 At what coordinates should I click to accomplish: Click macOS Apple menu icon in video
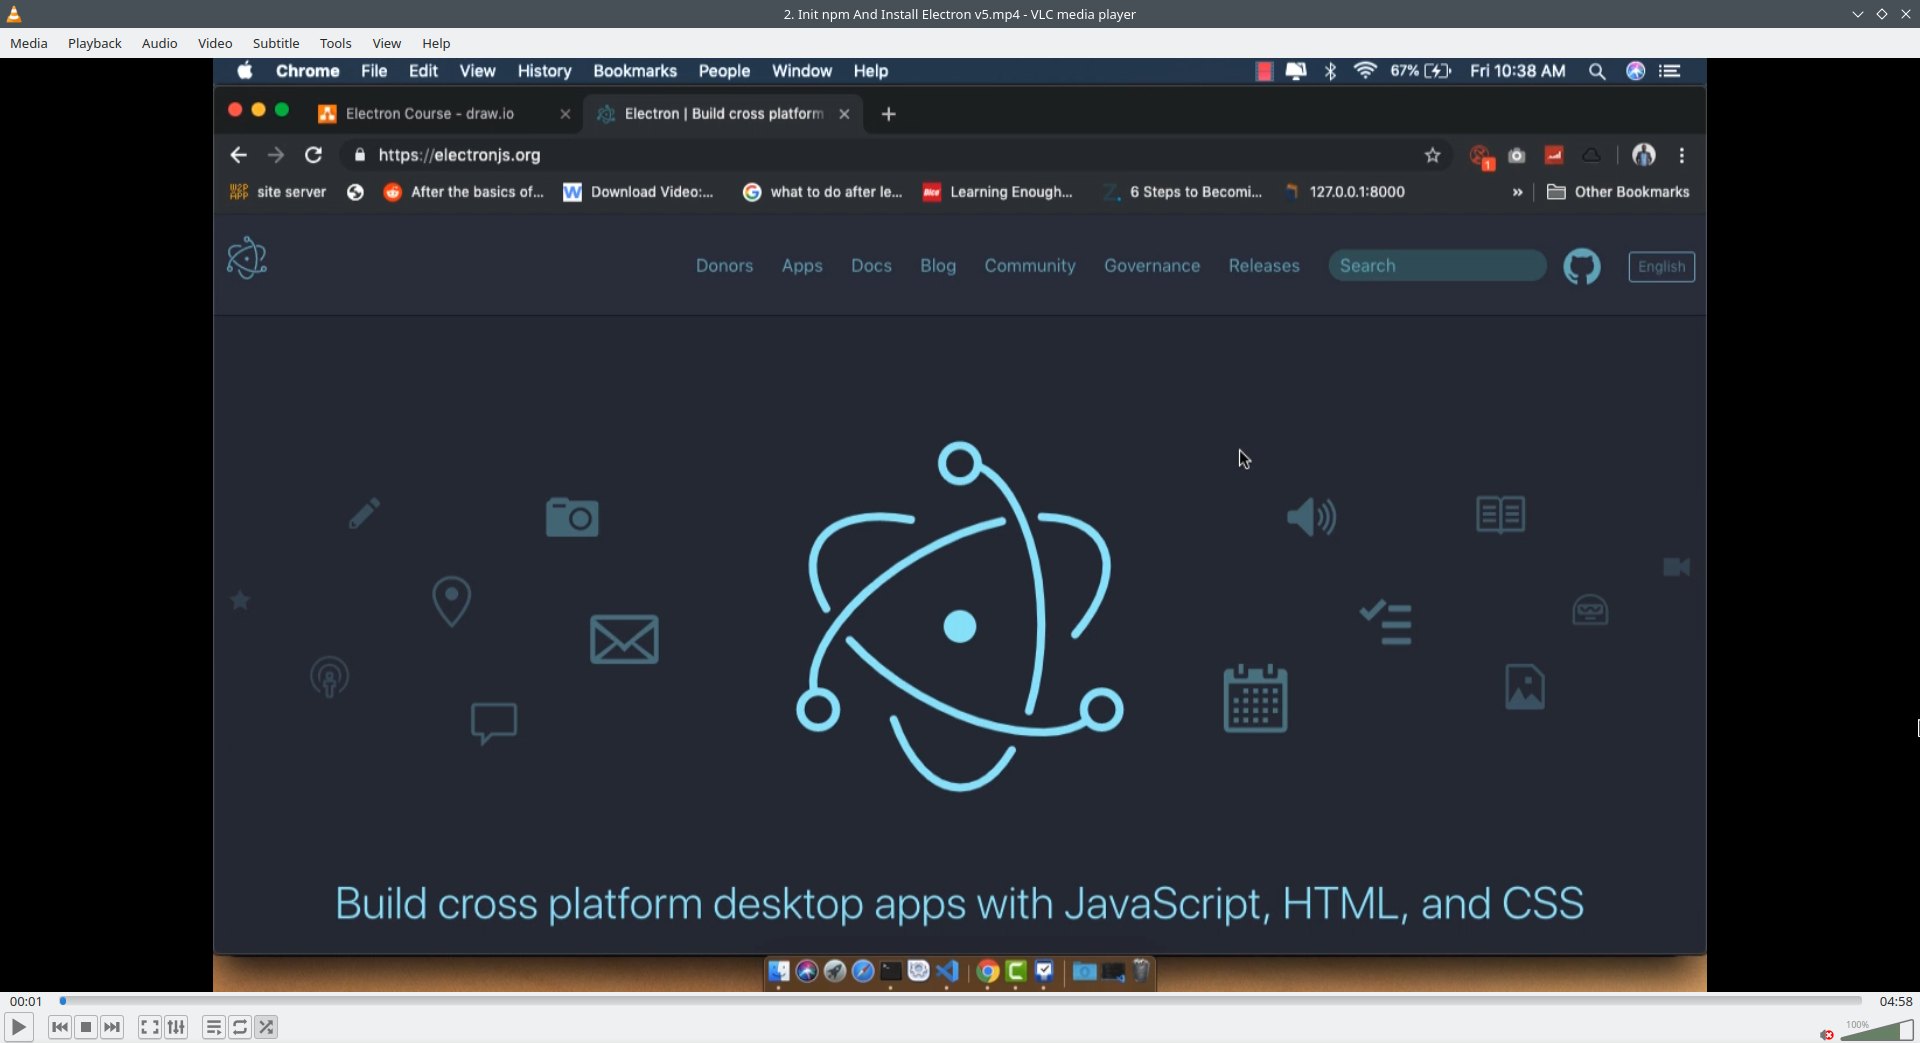click(245, 71)
